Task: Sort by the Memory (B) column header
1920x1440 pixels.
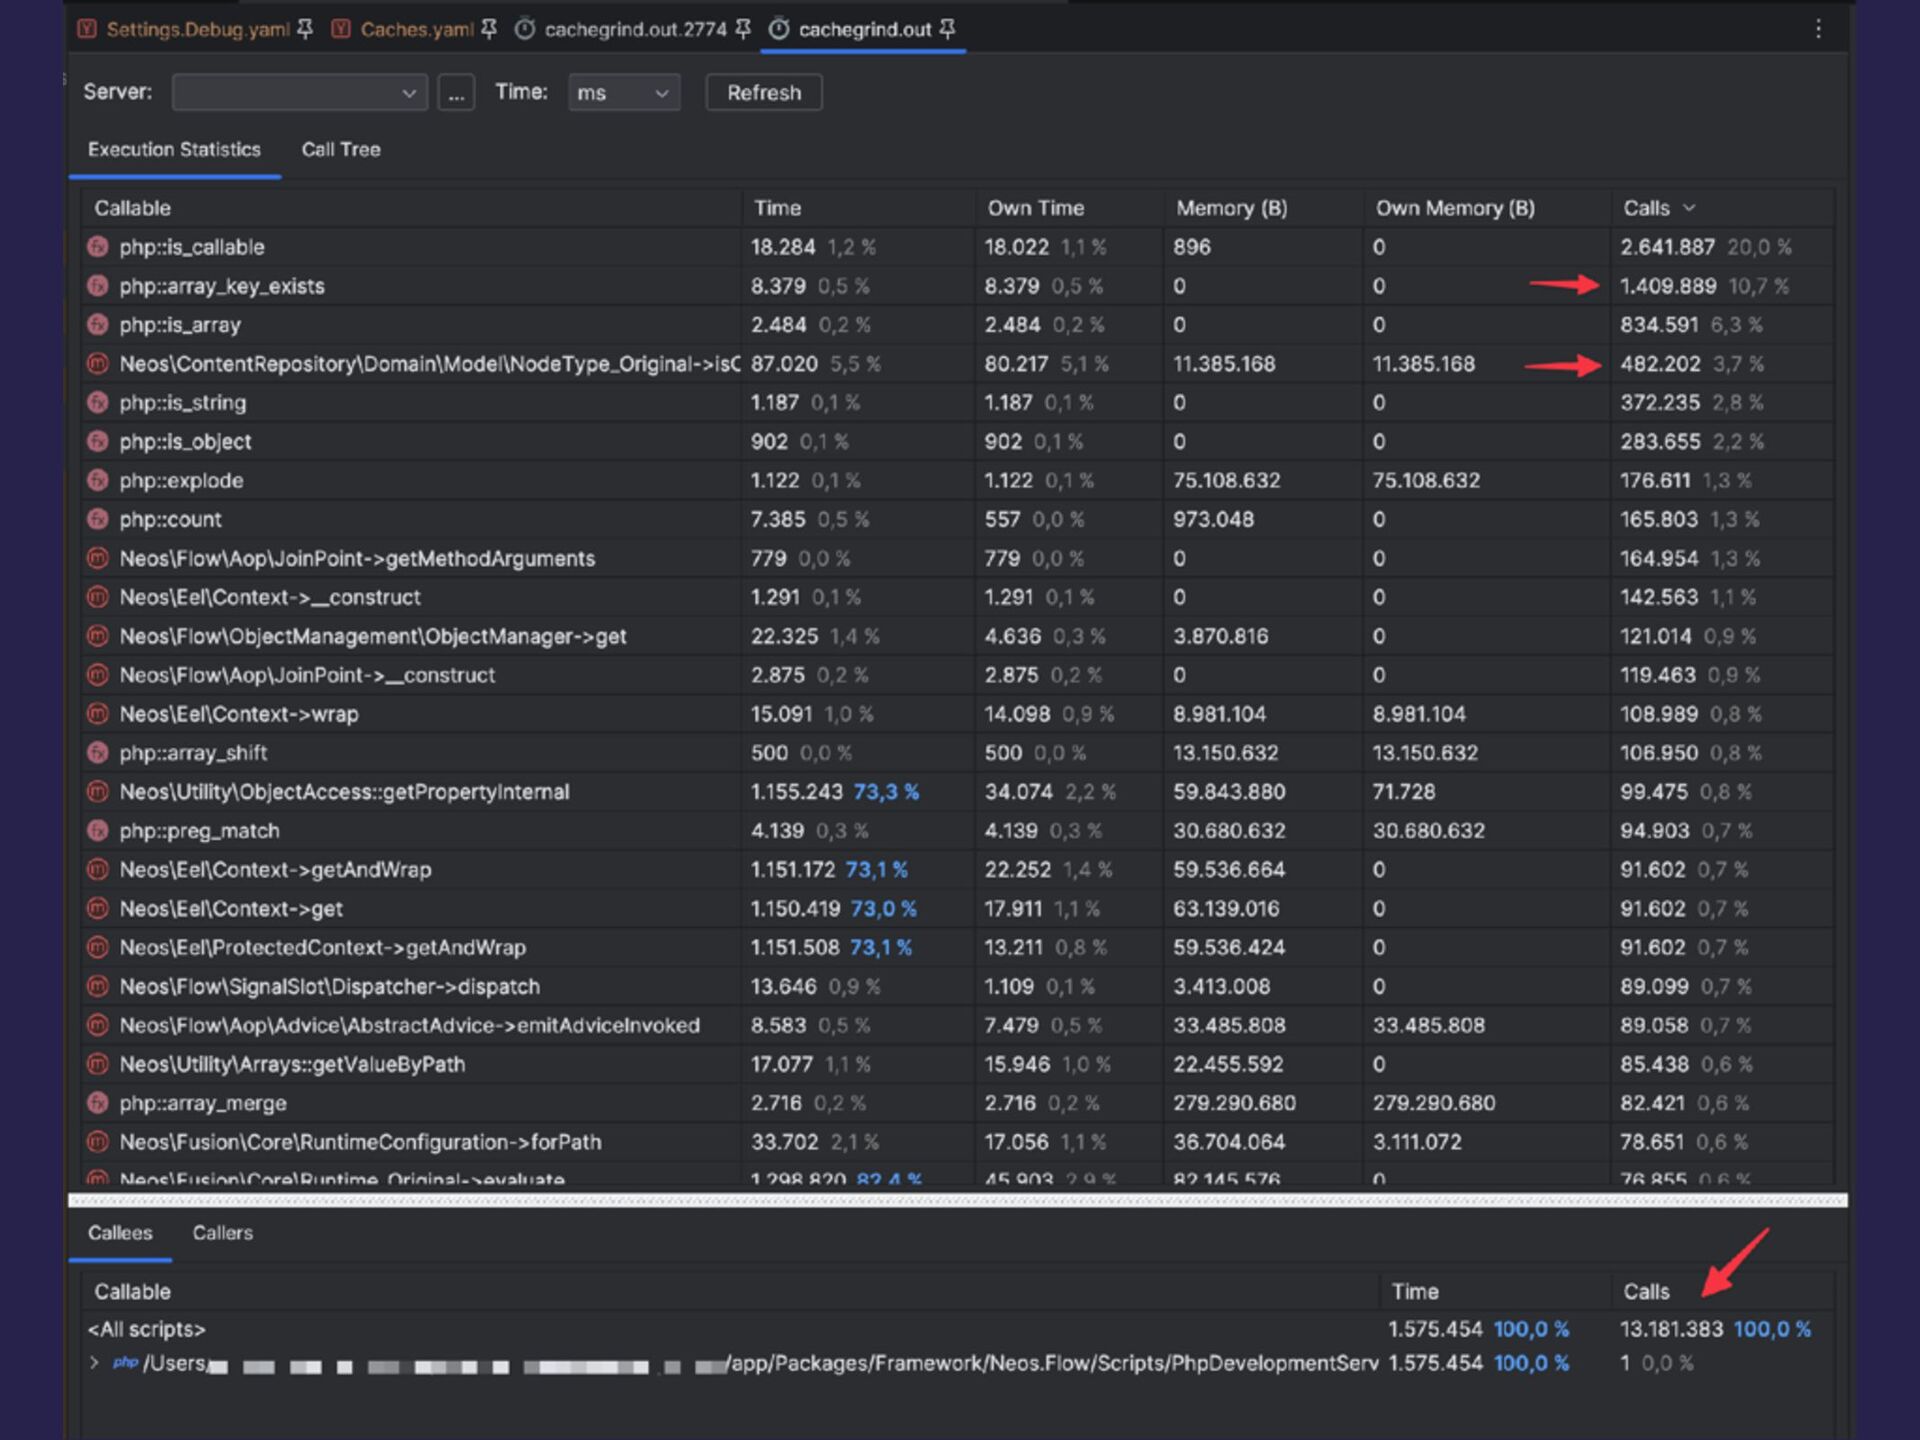Action: 1231,208
